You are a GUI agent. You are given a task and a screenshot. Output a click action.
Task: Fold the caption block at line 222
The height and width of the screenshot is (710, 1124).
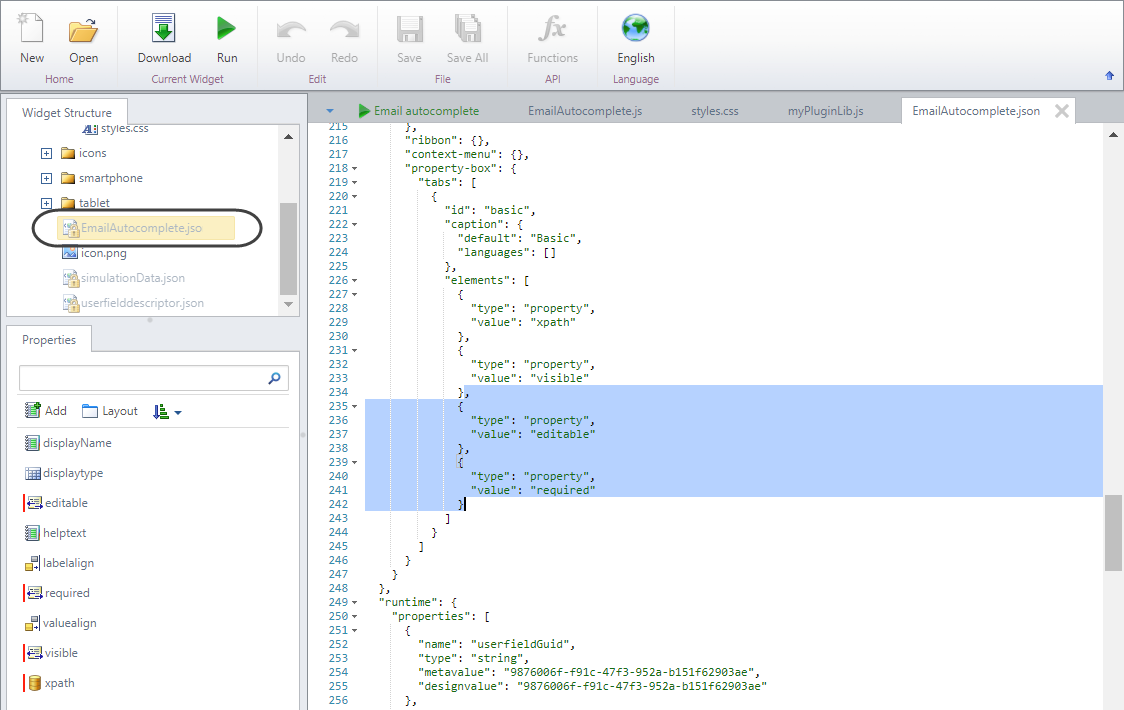tap(354, 224)
